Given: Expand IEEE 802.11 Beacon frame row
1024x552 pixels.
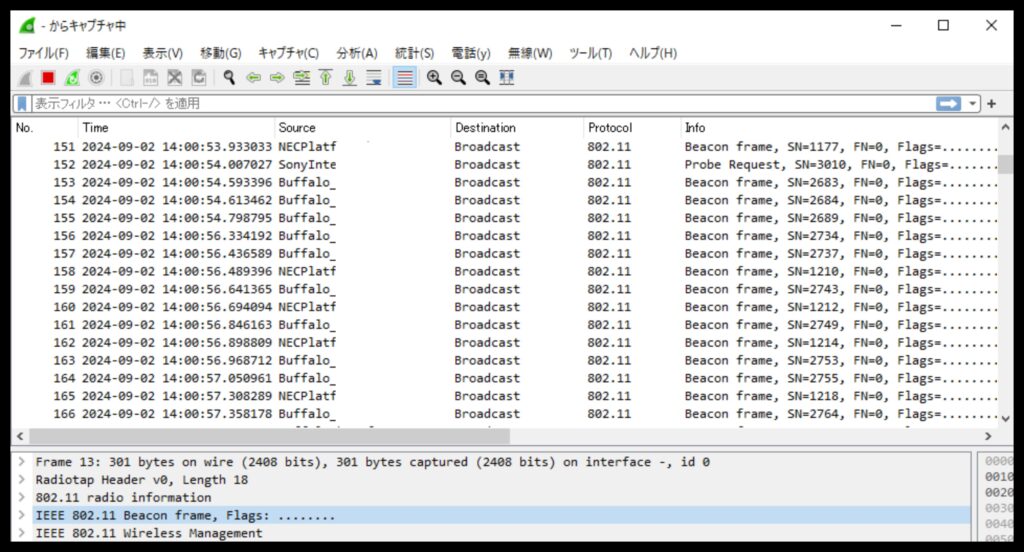Looking at the screenshot, I should (x=22, y=515).
